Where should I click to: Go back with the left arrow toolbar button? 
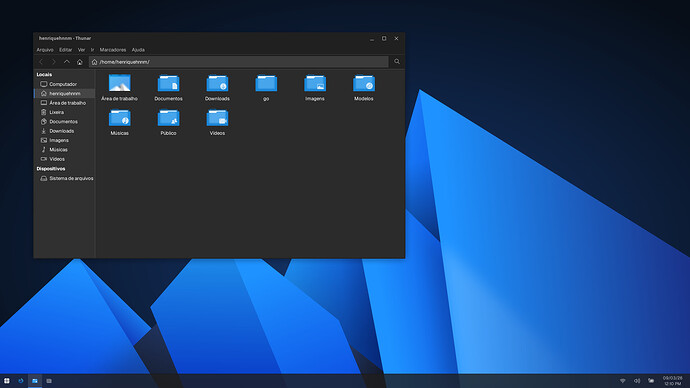tap(41, 62)
